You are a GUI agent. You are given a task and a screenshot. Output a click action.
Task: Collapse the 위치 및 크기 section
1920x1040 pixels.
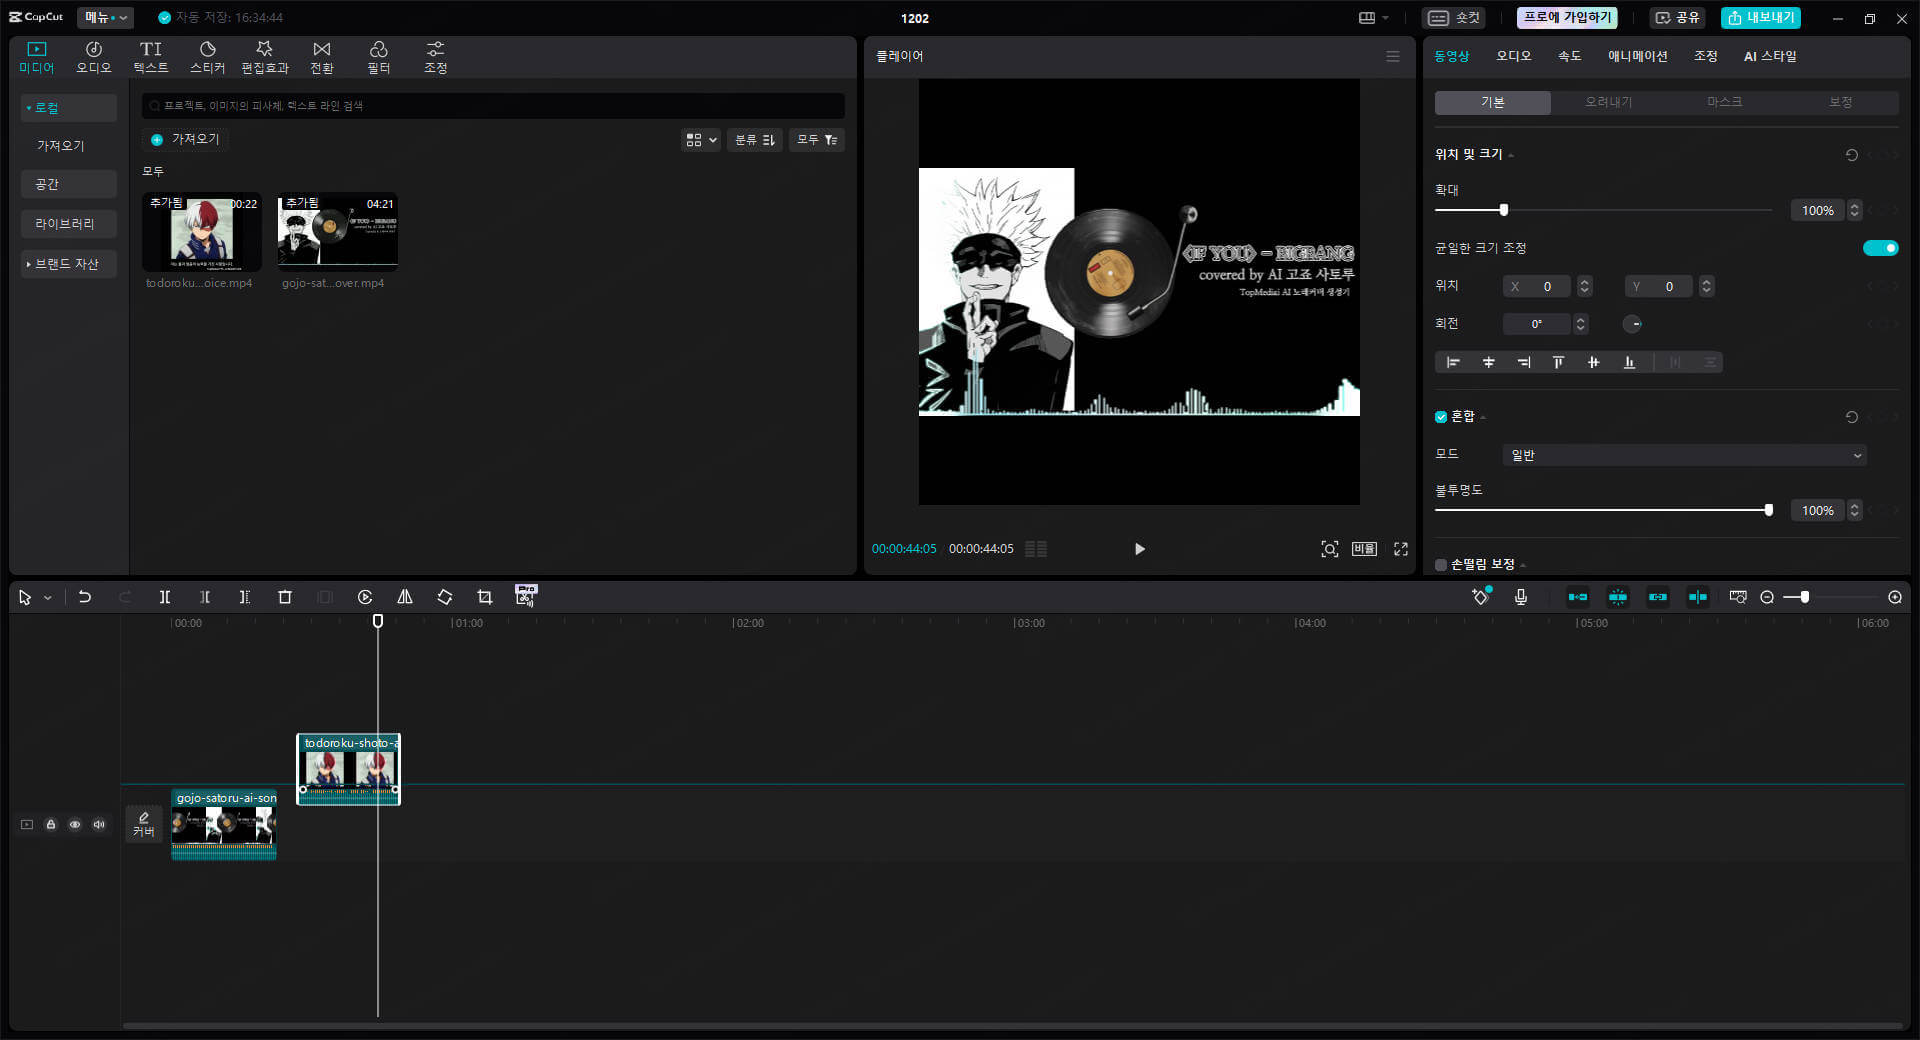click(1511, 155)
